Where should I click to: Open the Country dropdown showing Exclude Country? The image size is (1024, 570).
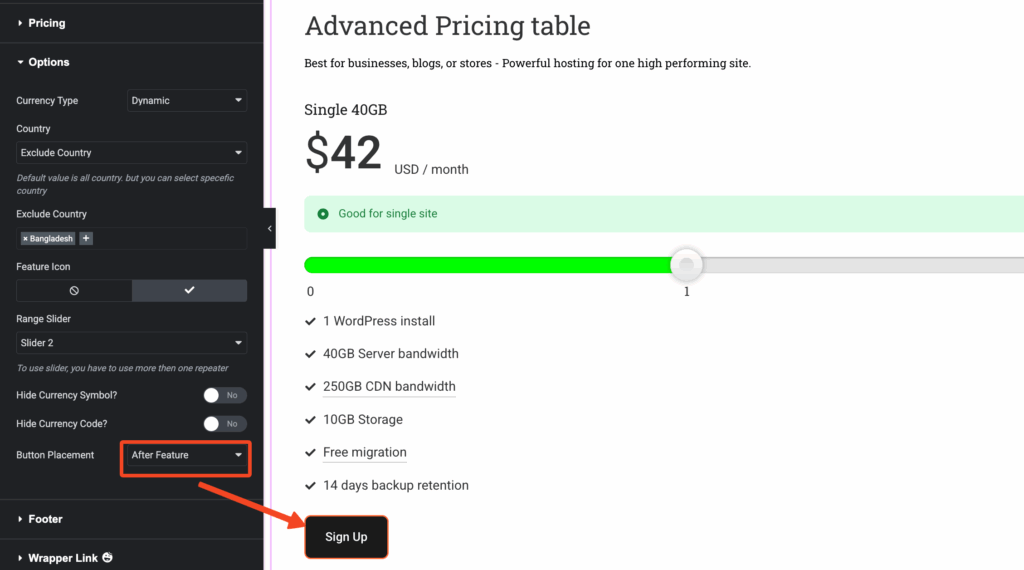(131, 153)
